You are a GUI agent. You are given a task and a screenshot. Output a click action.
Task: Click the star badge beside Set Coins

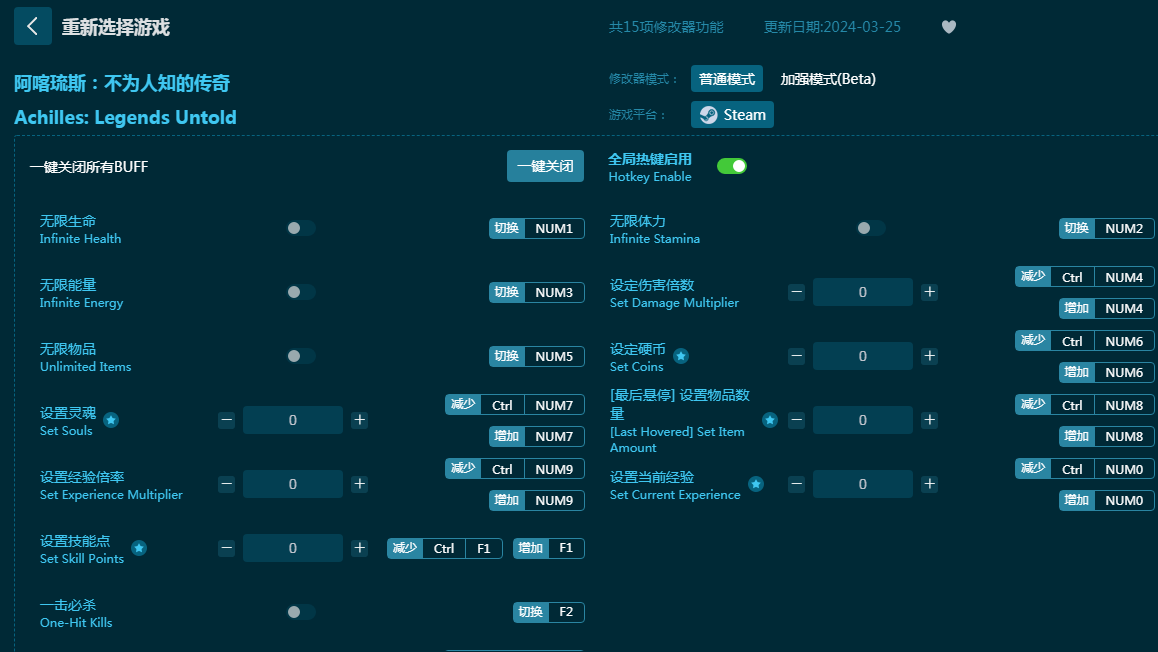coord(681,356)
